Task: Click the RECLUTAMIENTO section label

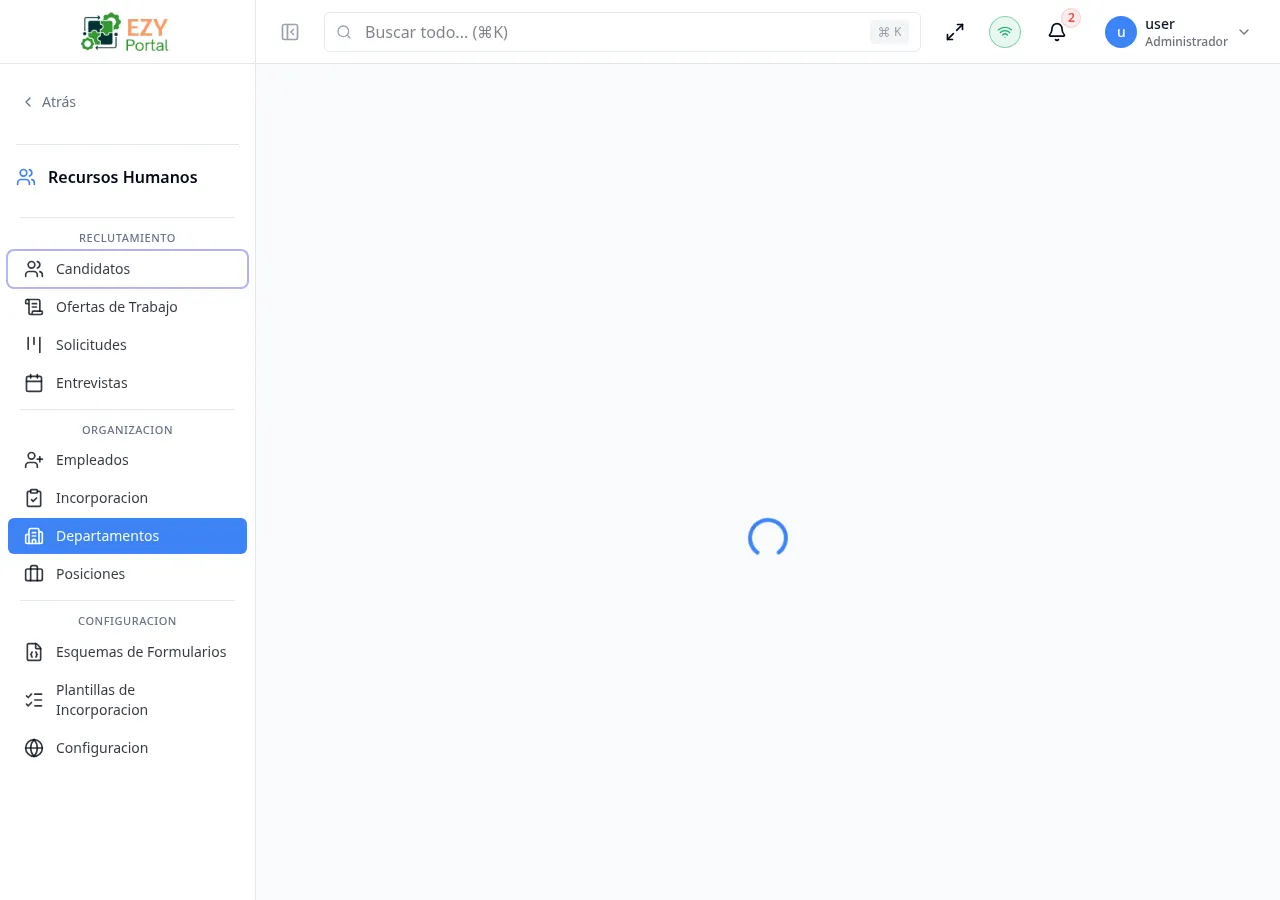Action: tap(127, 238)
